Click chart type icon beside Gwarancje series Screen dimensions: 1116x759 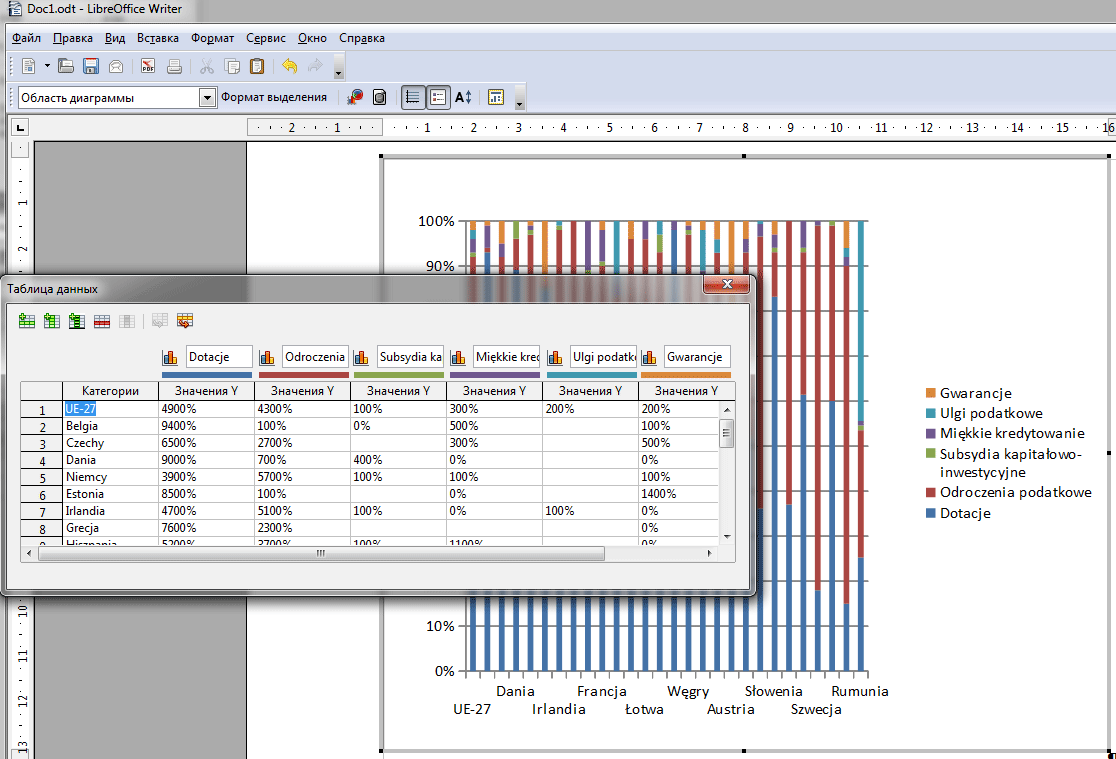(x=649, y=357)
